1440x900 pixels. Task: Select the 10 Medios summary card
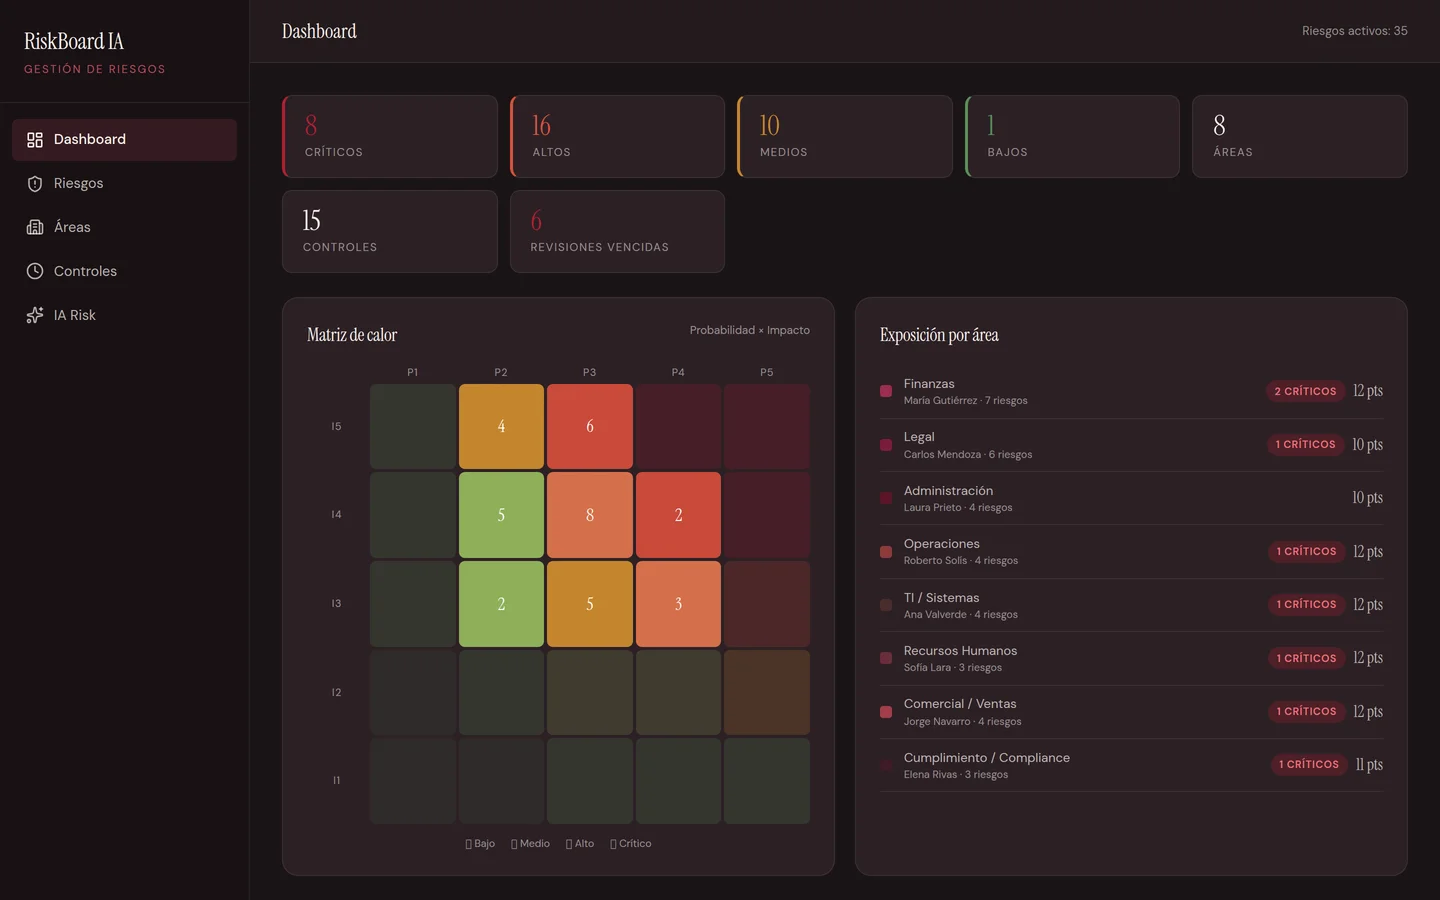845,137
